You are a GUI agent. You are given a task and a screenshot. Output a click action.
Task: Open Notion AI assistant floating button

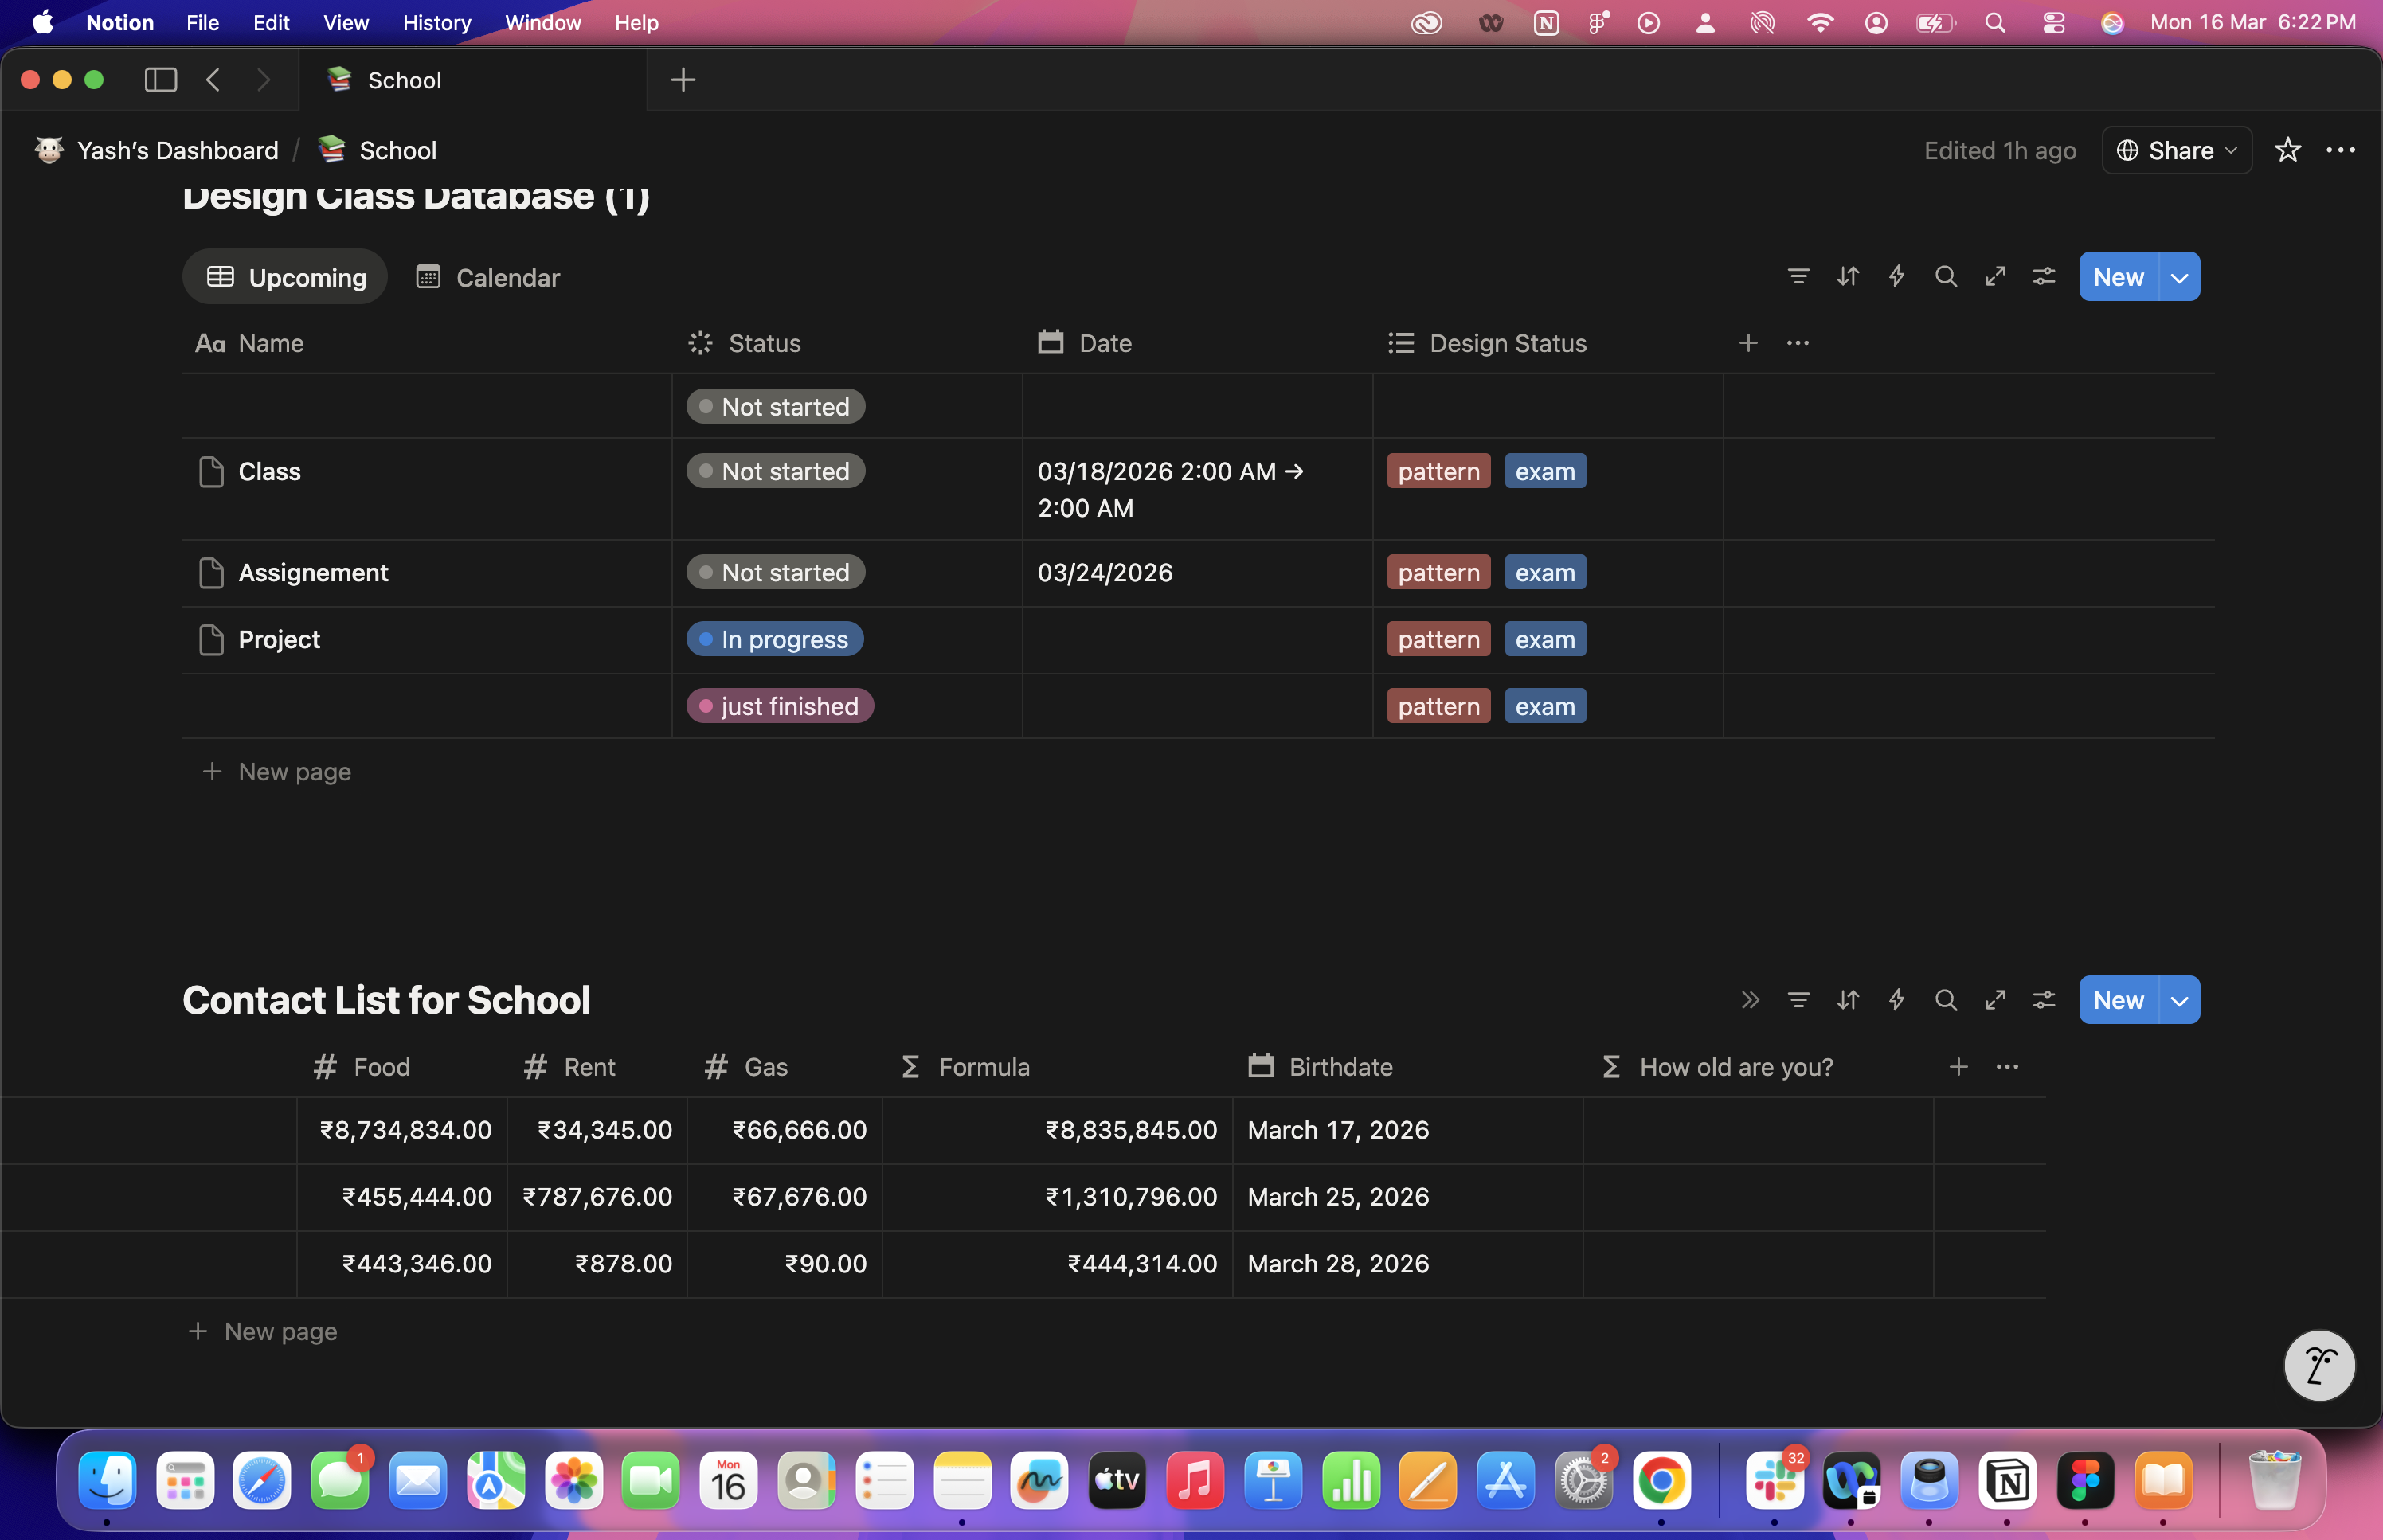(2319, 1365)
